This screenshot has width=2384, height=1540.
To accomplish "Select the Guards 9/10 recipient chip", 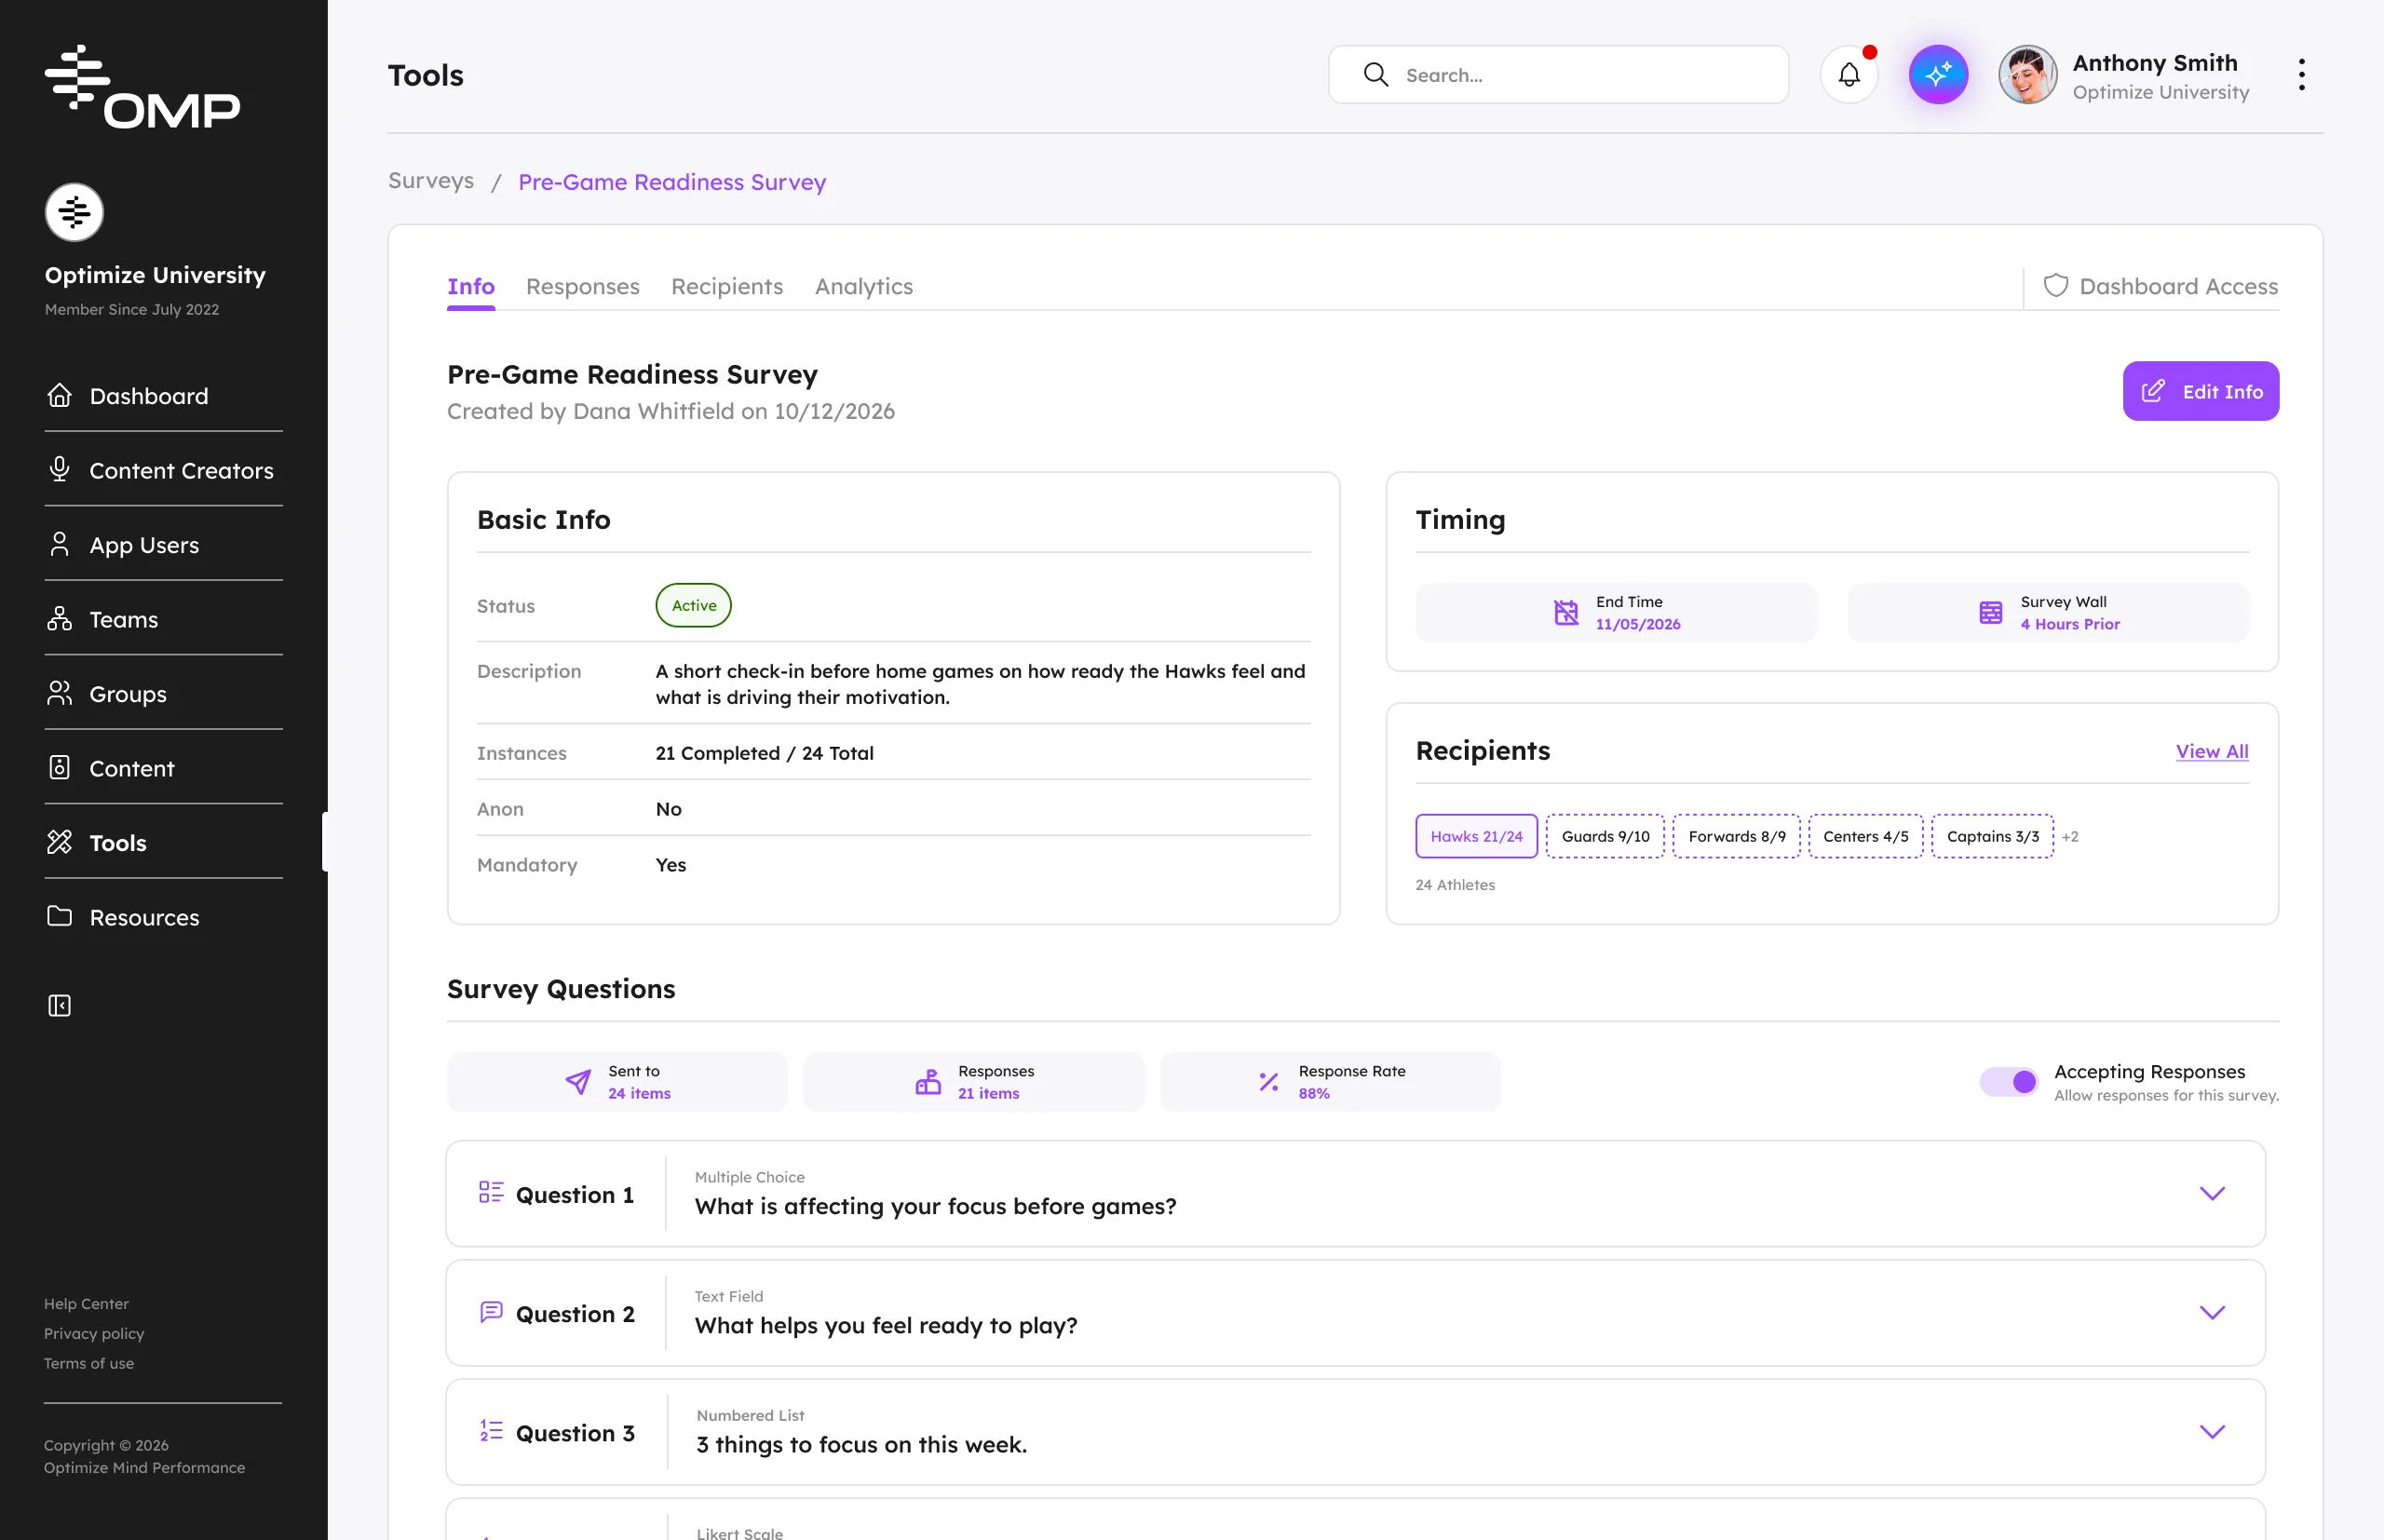I will coord(1605,836).
